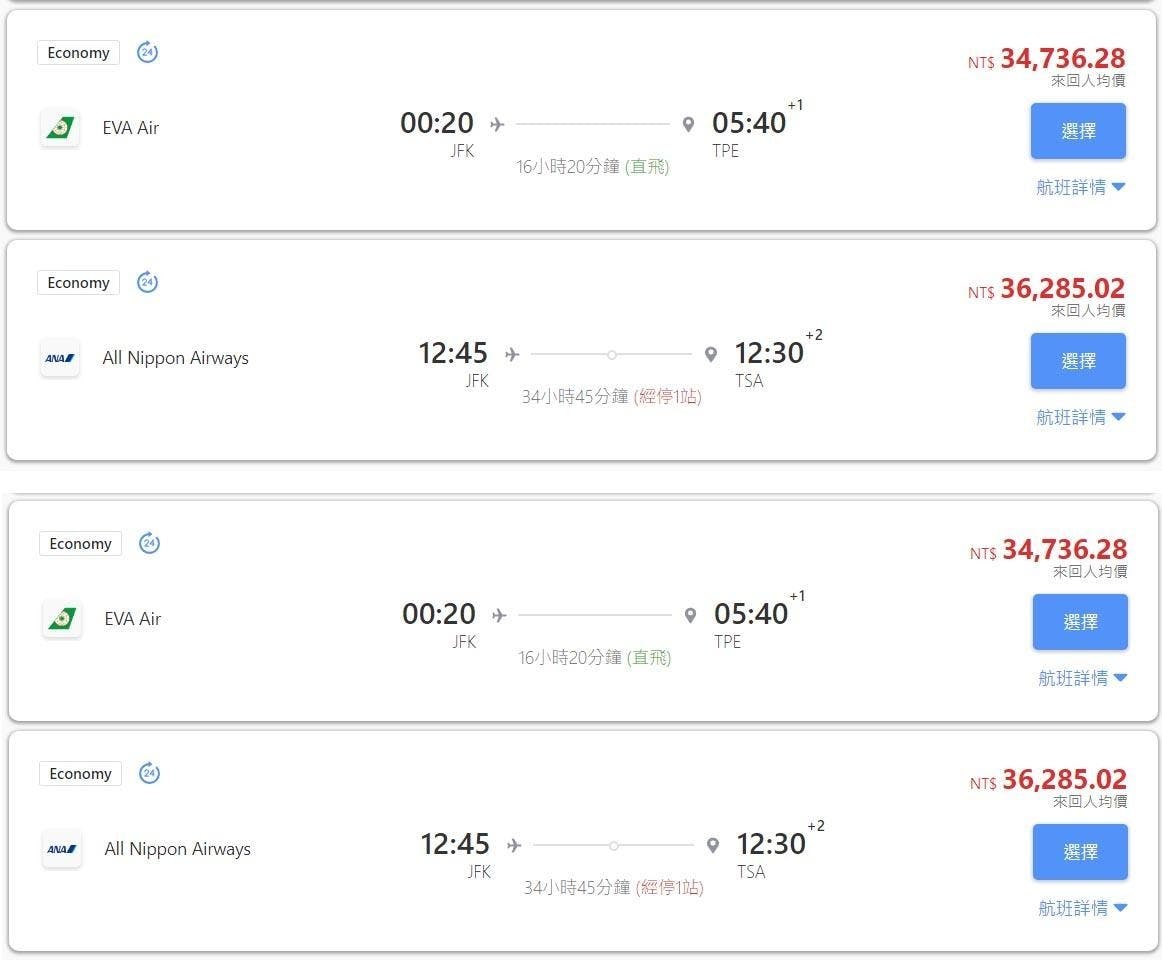Expand 航班詳情 in the second card (upper ANA)
Screen dimensions: 1162x960
coord(1080,417)
